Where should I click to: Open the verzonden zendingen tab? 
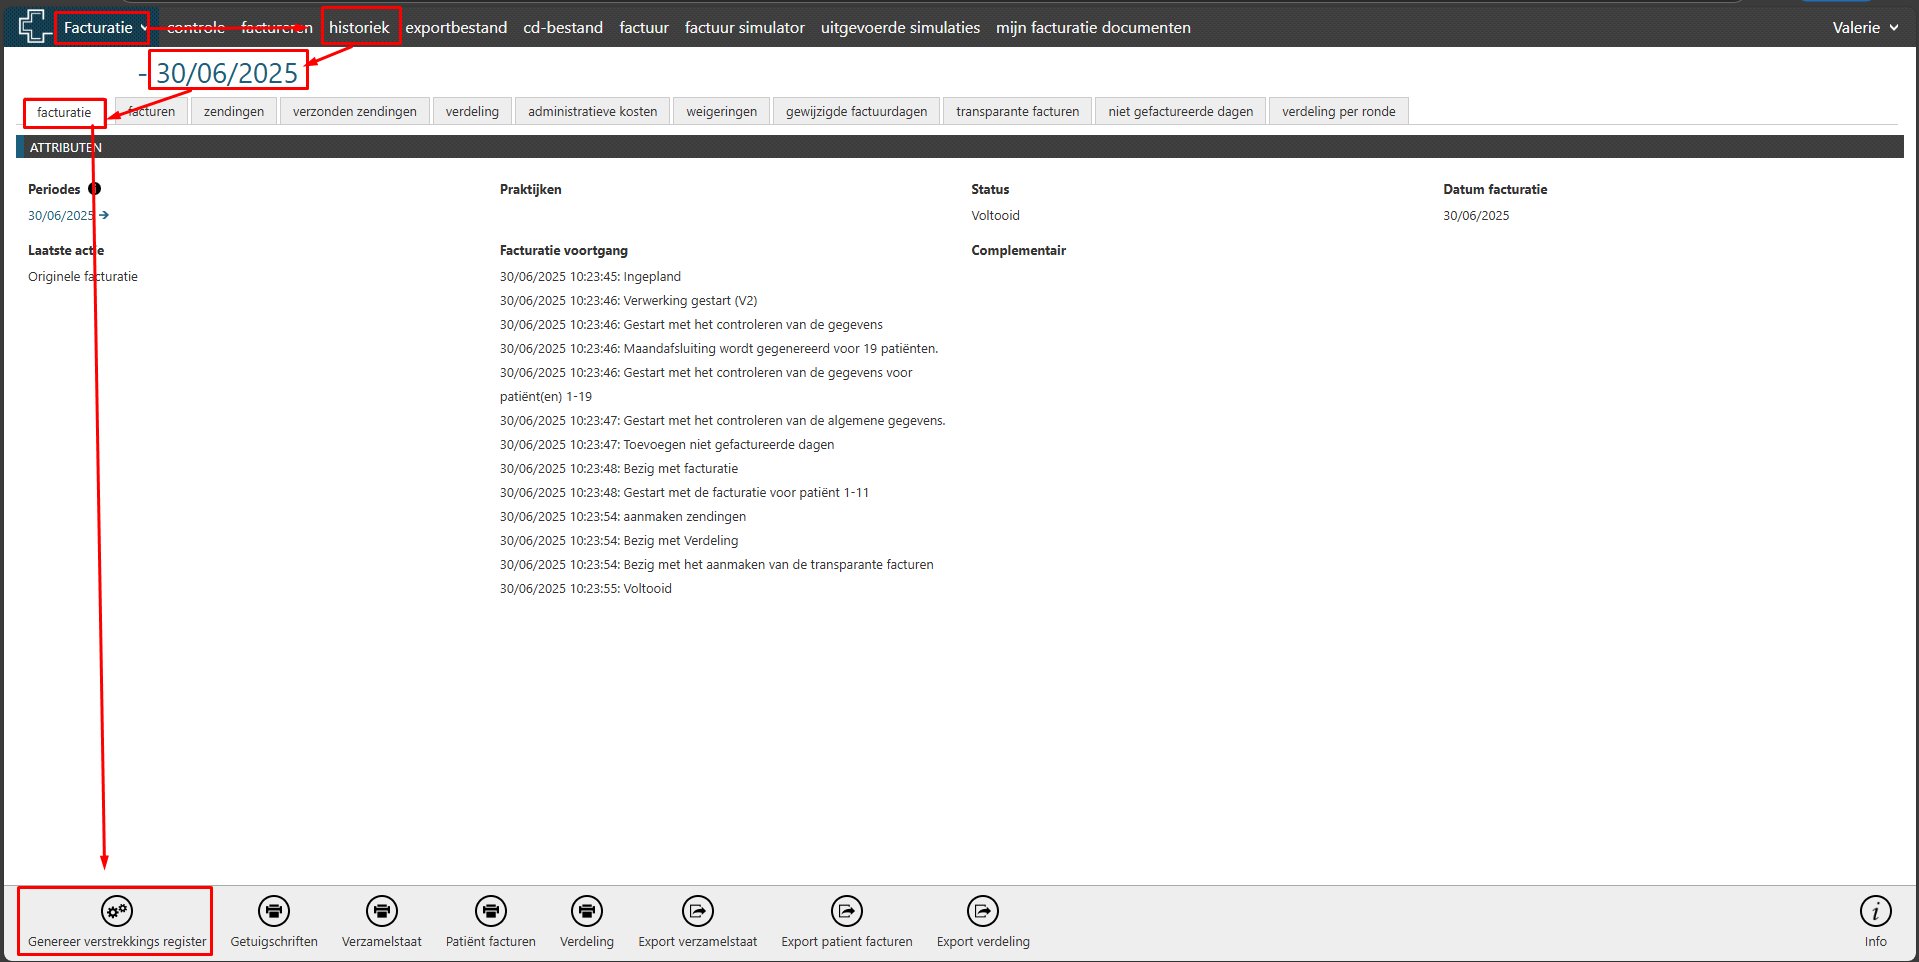pyautogui.click(x=355, y=111)
